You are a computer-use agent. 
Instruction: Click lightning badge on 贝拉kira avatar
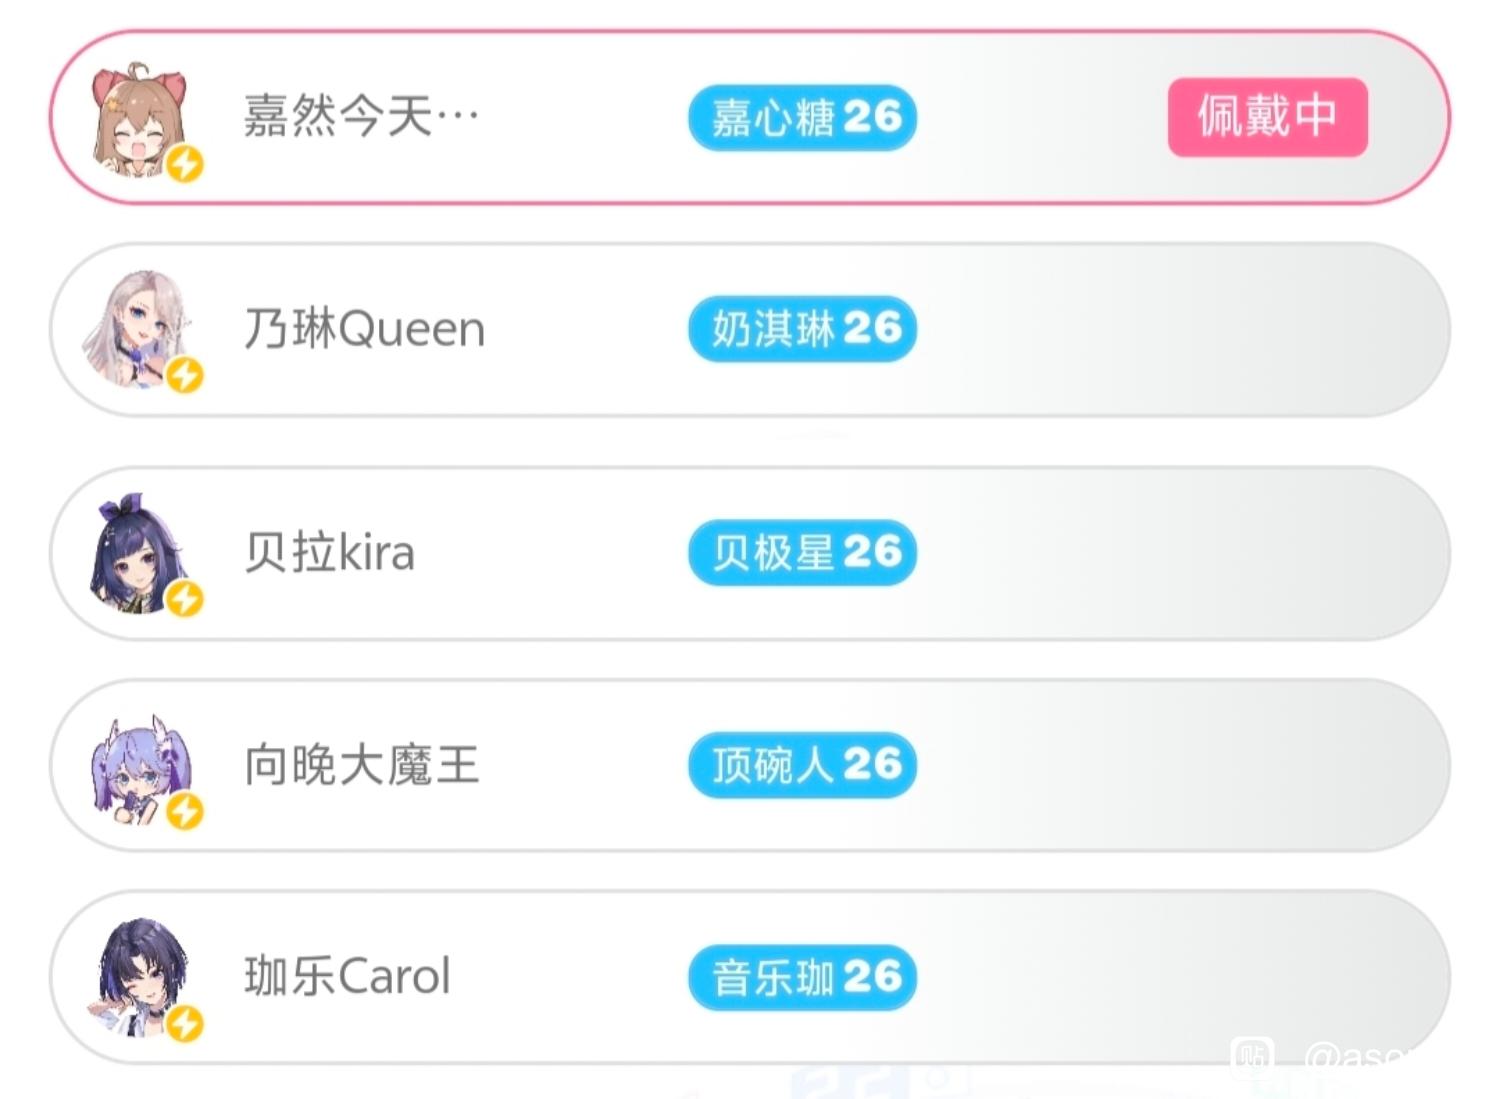point(185,599)
